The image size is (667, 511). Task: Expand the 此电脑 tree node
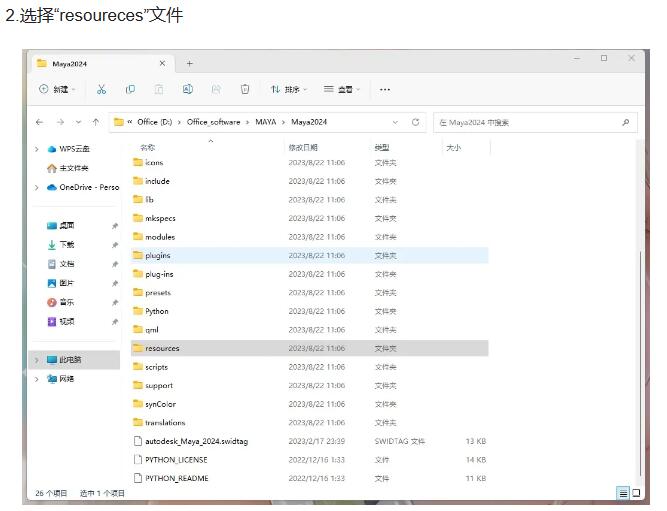tap(38, 360)
